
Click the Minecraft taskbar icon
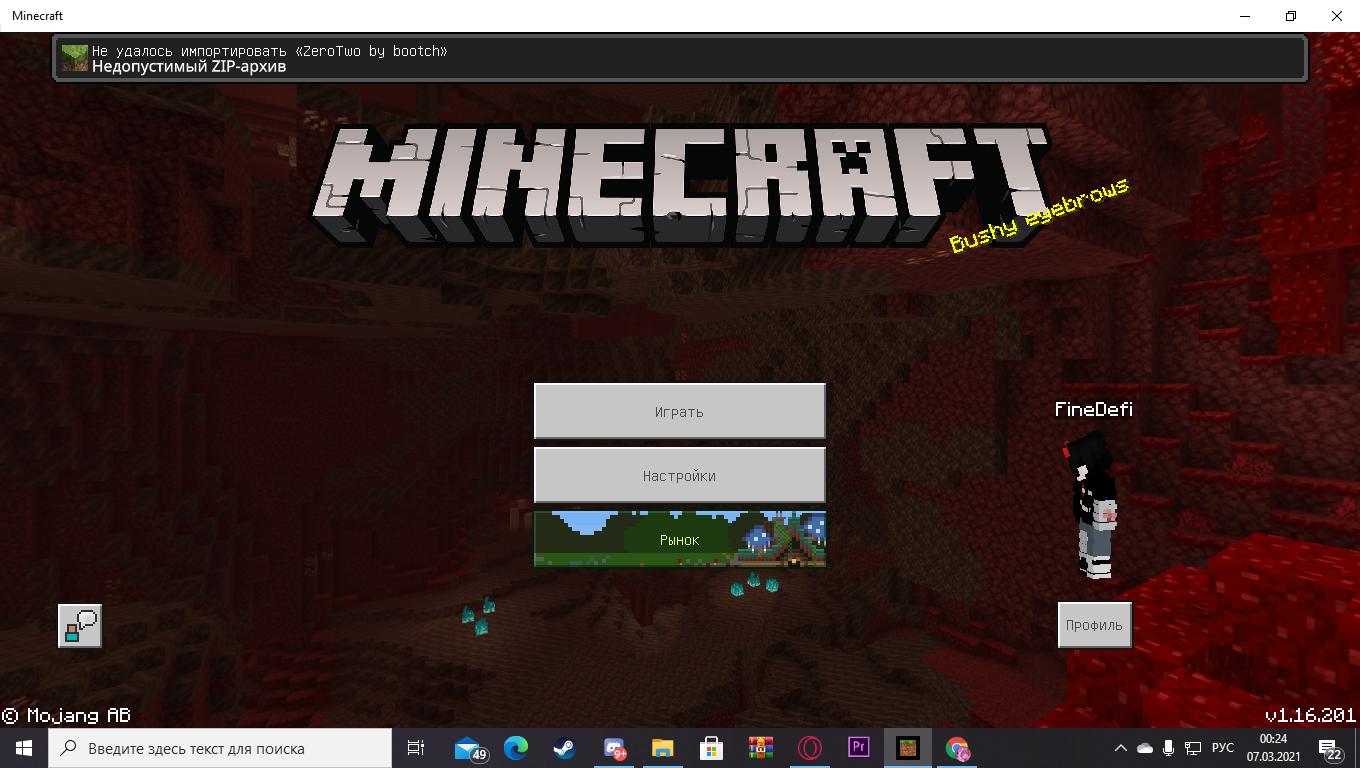click(907, 748)
